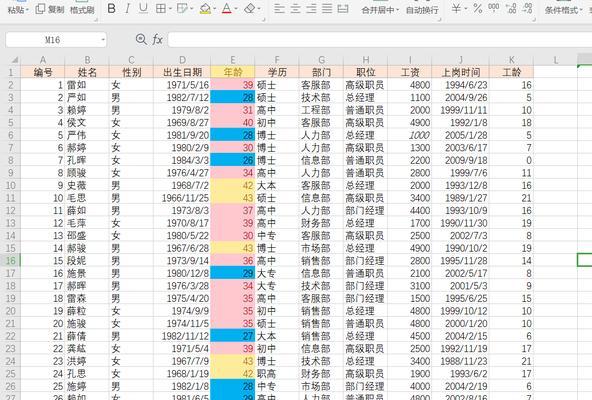
Task: Open the font color dropdown arrow
Action: click(236, 9)
